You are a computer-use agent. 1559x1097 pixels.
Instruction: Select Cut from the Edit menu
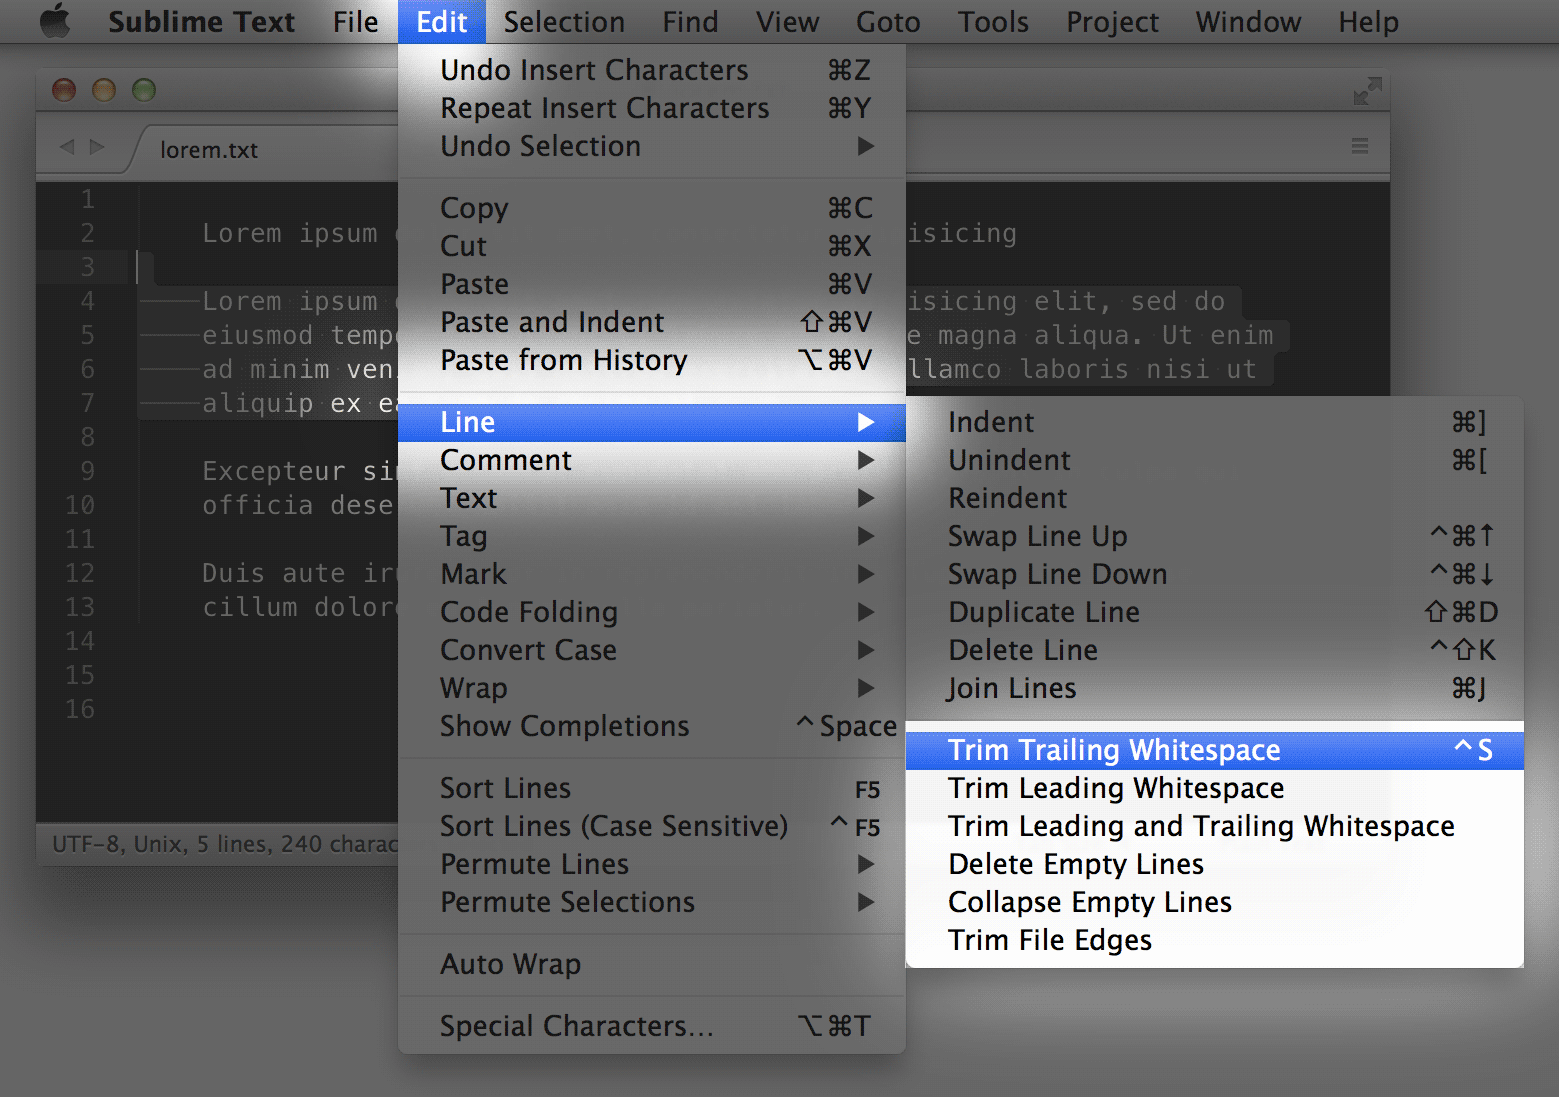tap(652, 246)
